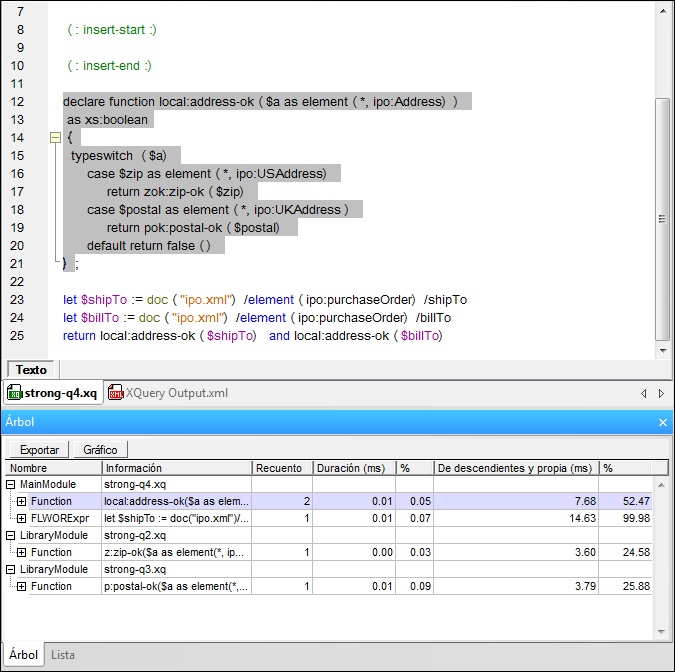This screenshot has height=672, width=675.
Task: Open the Gráfico view button
Action: point(100,450)
